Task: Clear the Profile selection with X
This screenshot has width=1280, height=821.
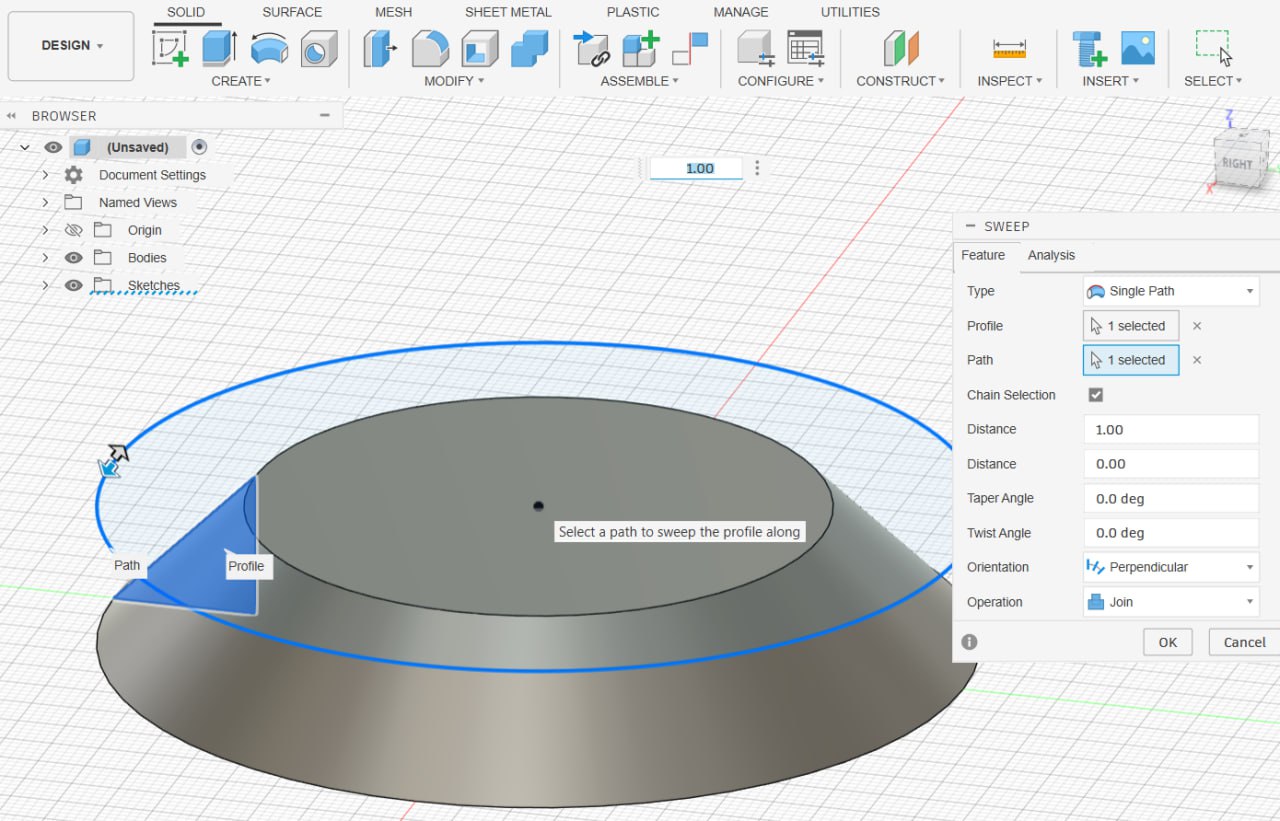Action: [x=1197, y=326]
